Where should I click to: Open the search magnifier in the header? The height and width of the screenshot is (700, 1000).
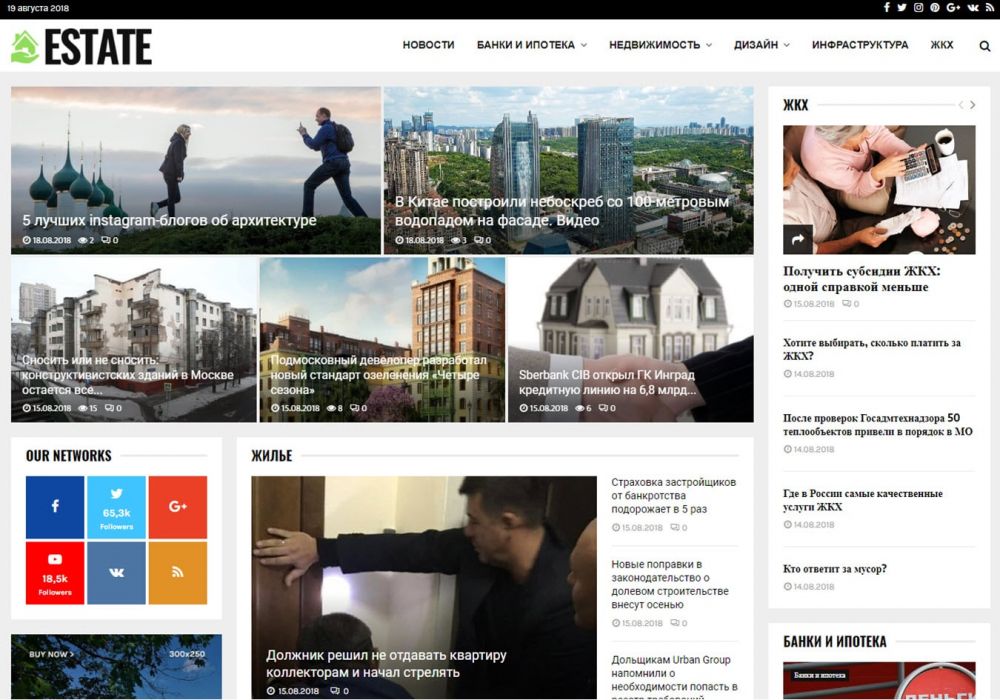[x=985, y=46]
